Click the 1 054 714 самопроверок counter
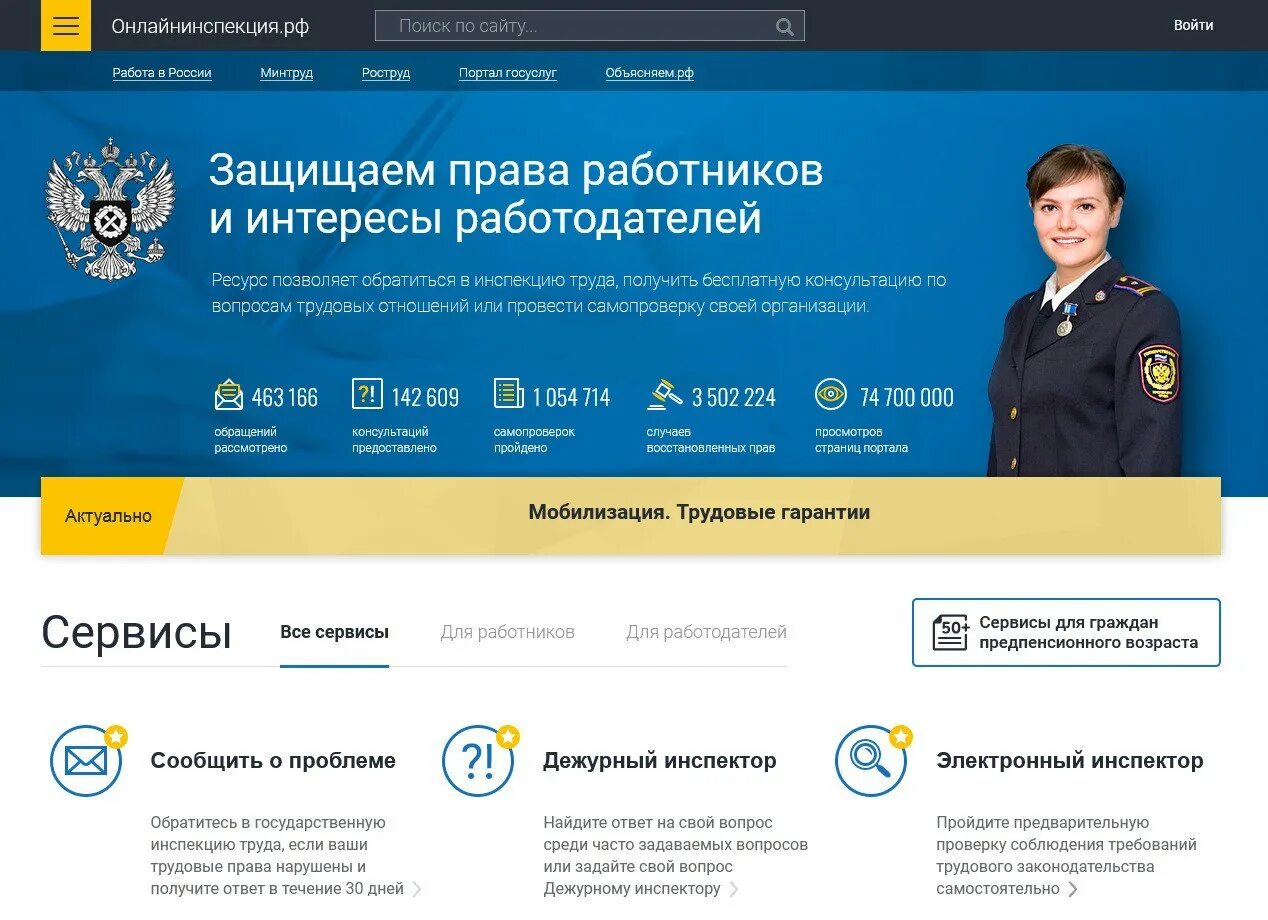 point(552,417)
